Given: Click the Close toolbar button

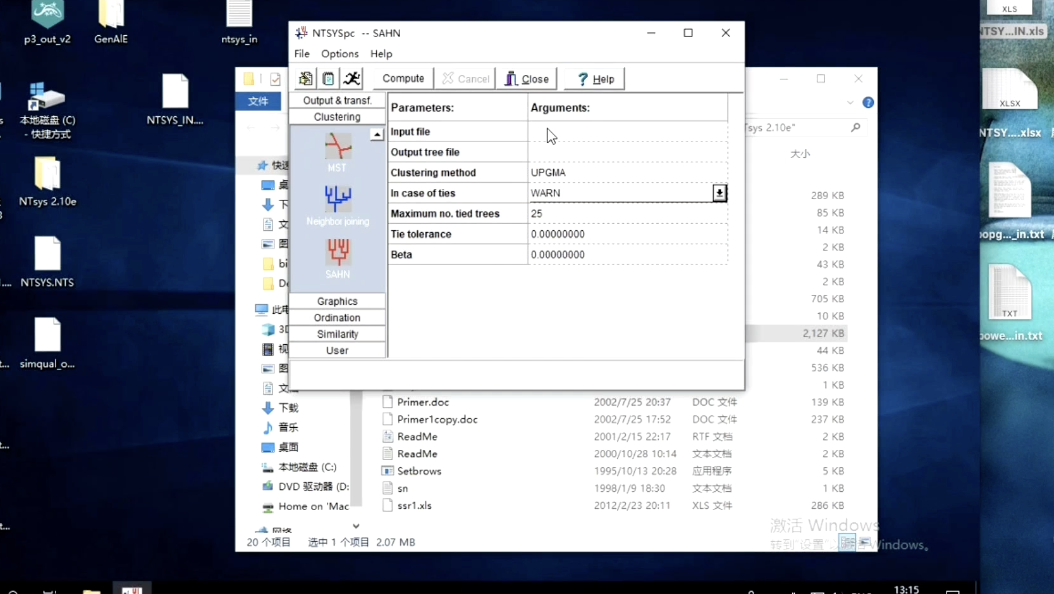Looking at the screenshot, I should (526, 79).
